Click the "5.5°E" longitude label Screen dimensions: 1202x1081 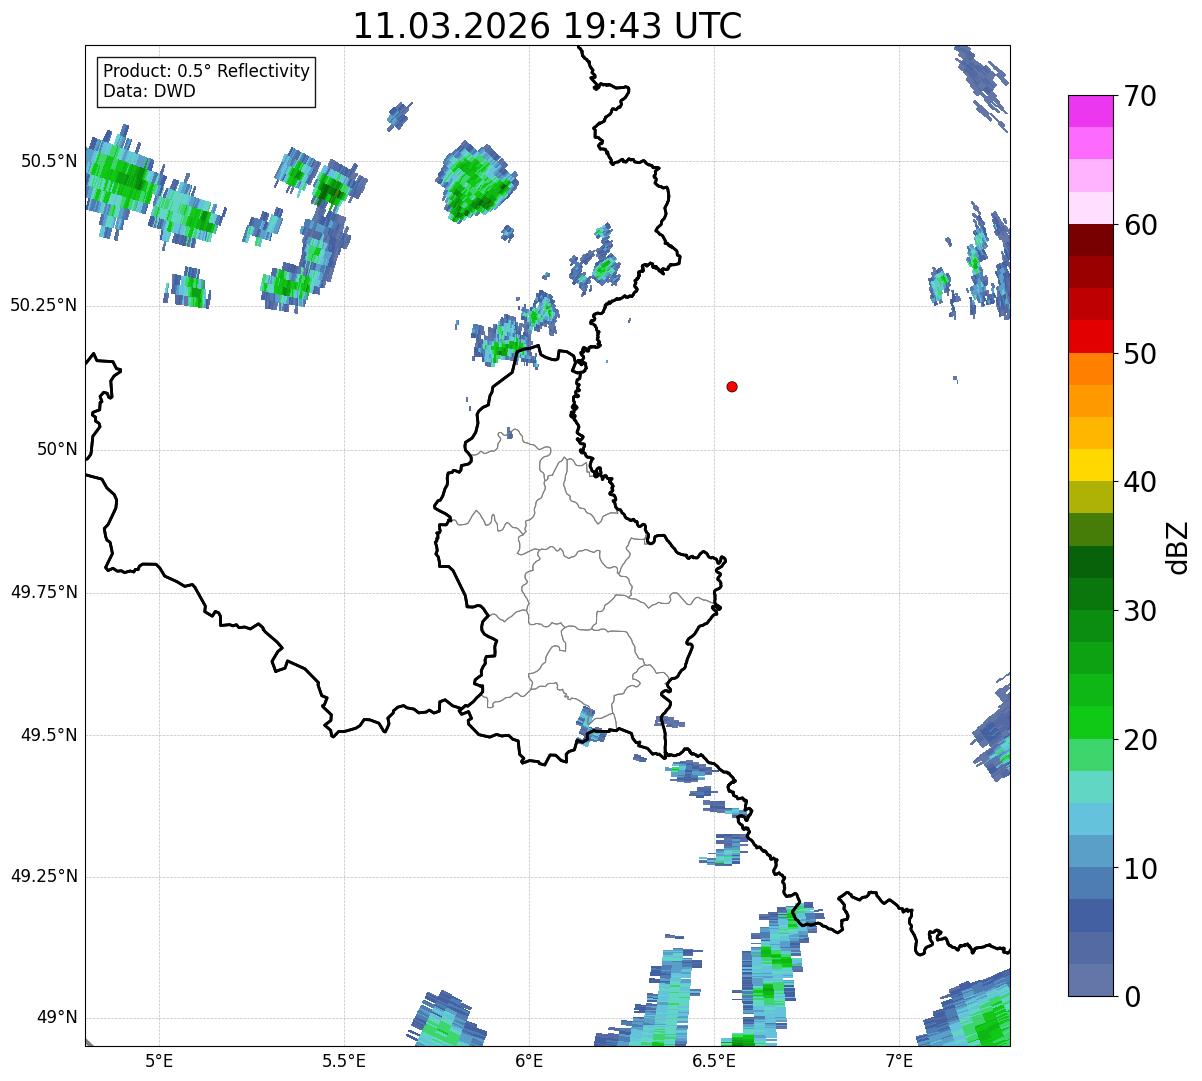pyautogui.click(x=344, y=1062)
